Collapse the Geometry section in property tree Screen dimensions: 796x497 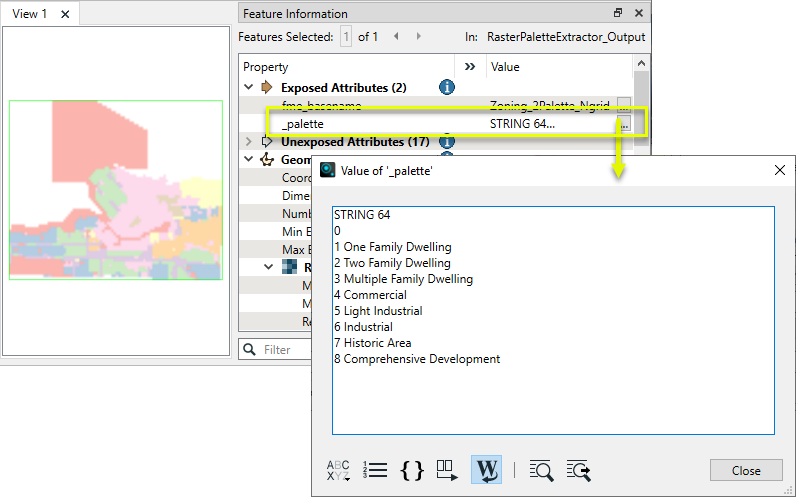[249, 160]
